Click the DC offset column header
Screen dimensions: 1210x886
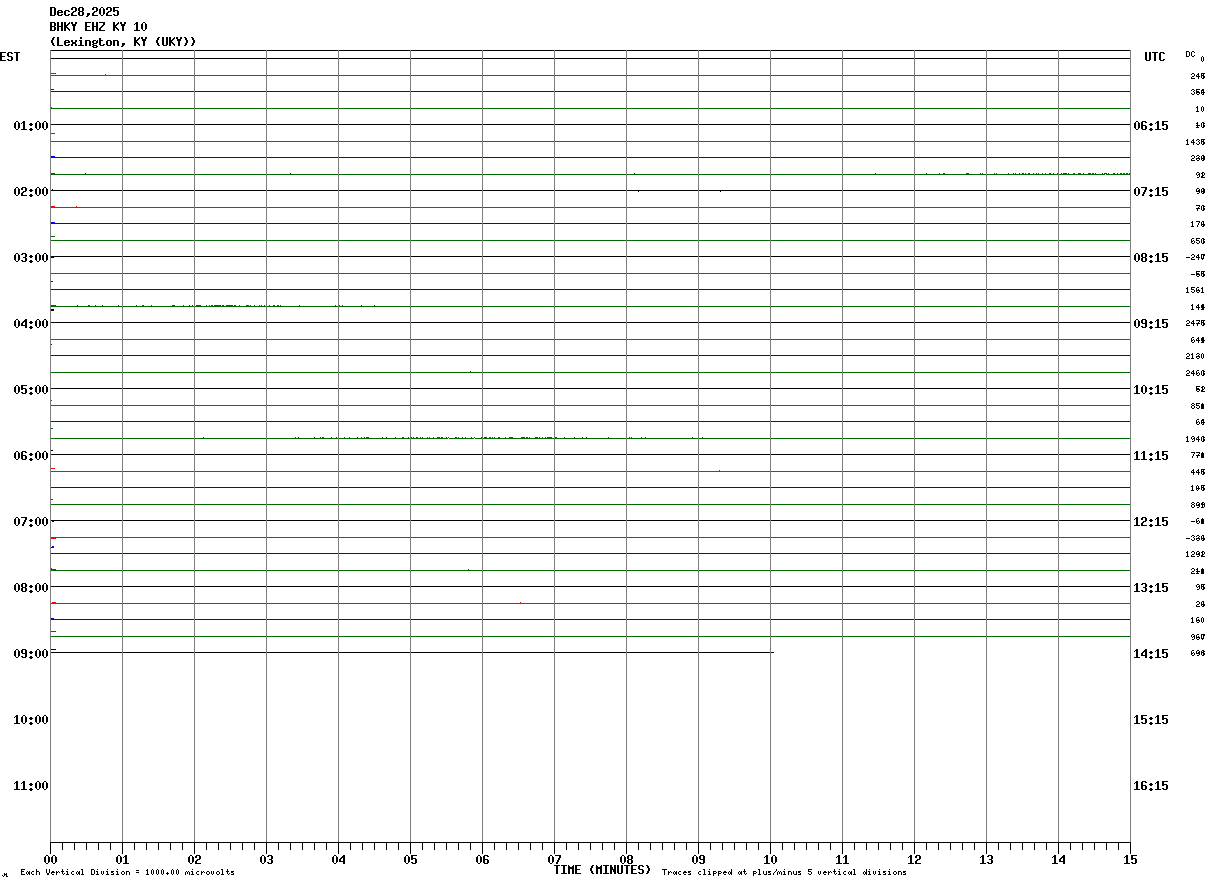pyautogui.click(x=1190, y=54)
